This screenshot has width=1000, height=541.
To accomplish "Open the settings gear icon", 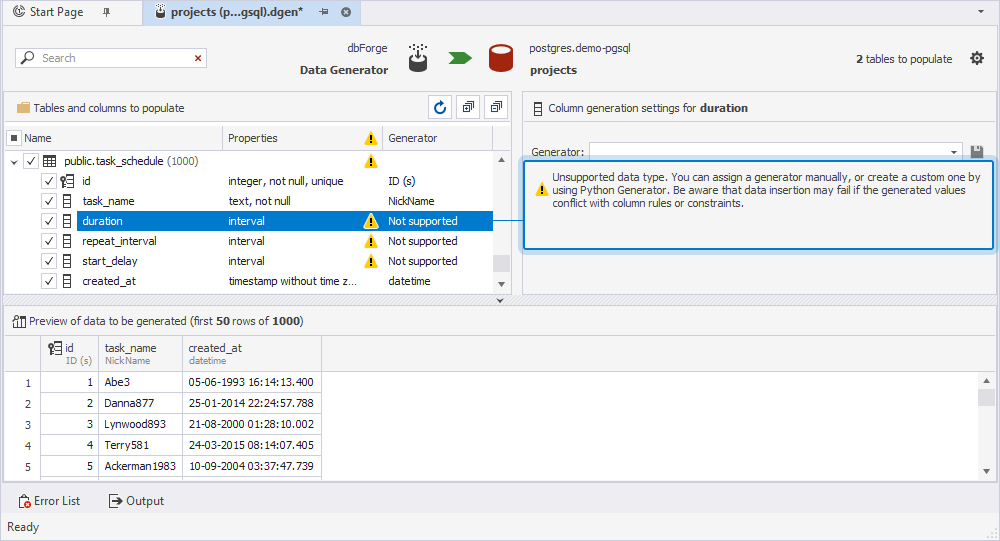I will coord(976,59).
